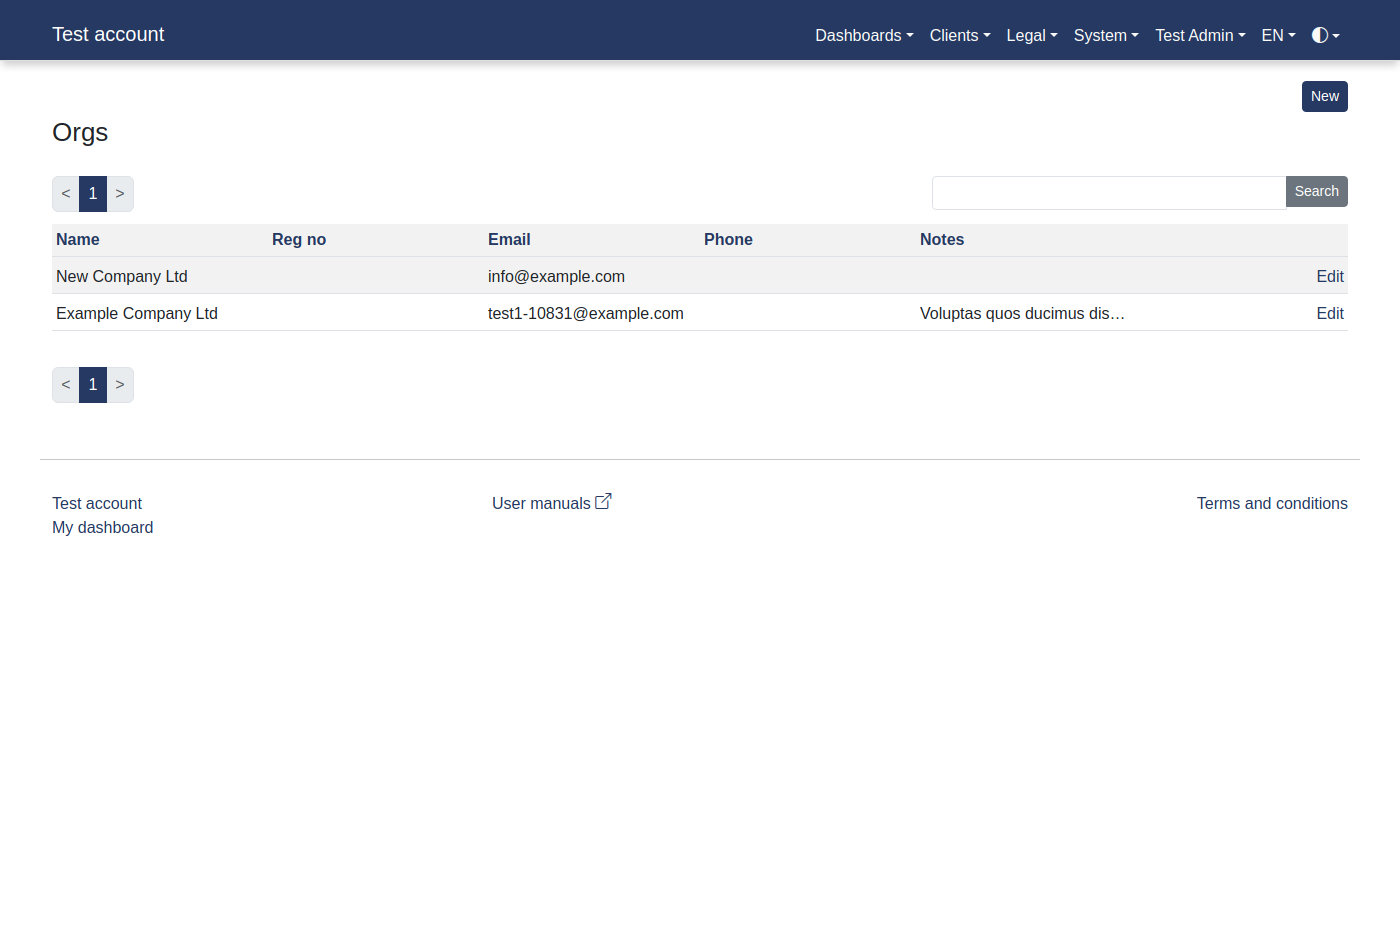Edit the Example Company Ltd row

point(1329,313)
